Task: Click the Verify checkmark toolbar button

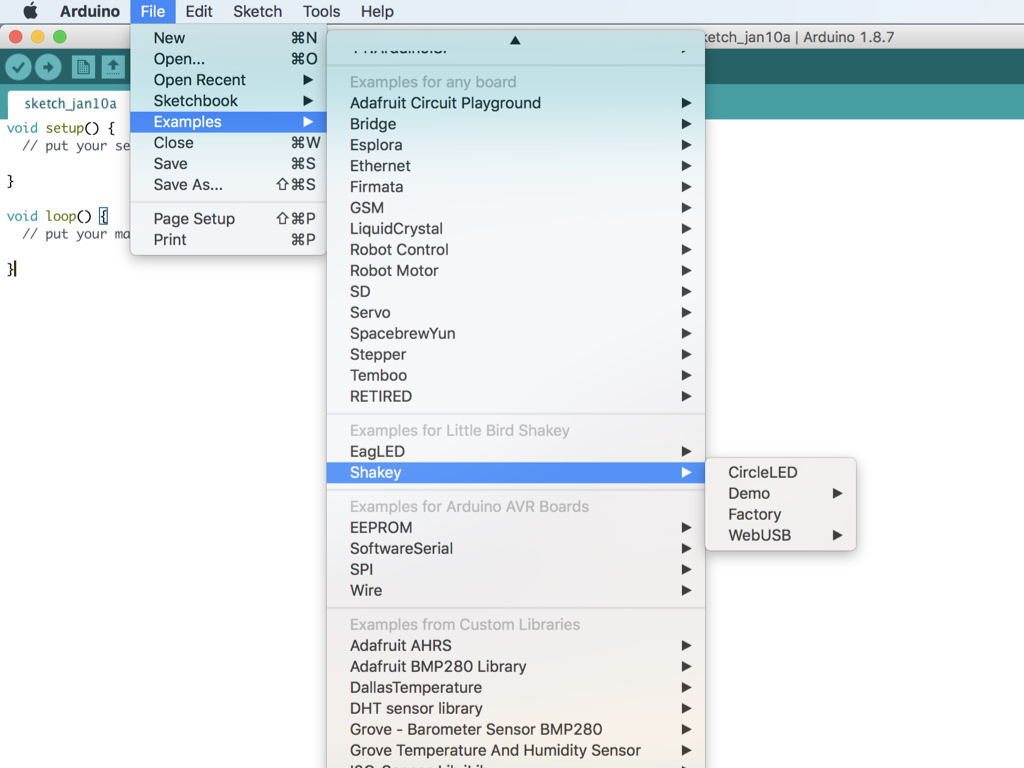Action: click(18, 67)
